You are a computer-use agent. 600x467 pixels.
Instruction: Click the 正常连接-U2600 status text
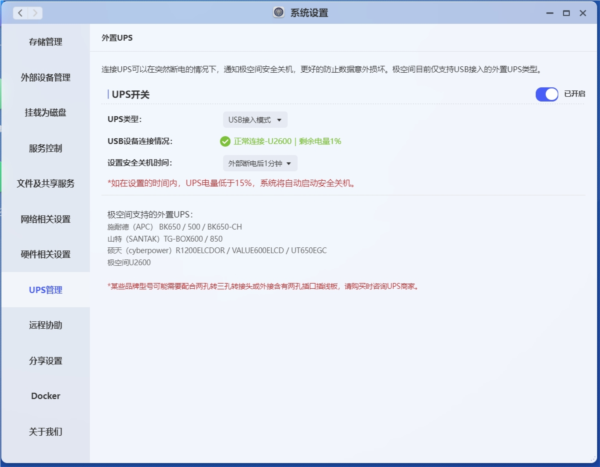click(262, 141)
